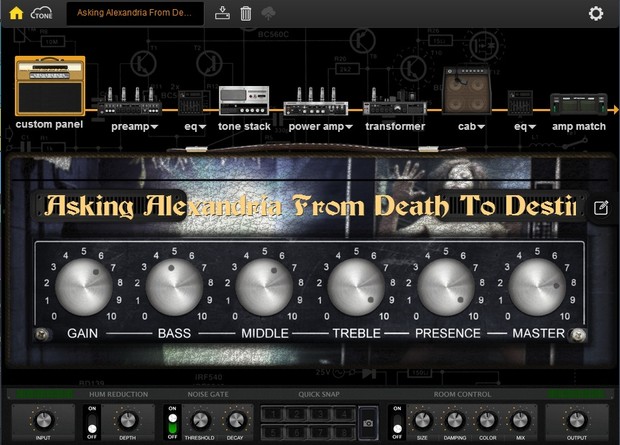Click the transformer label

[x=395, y=127]
